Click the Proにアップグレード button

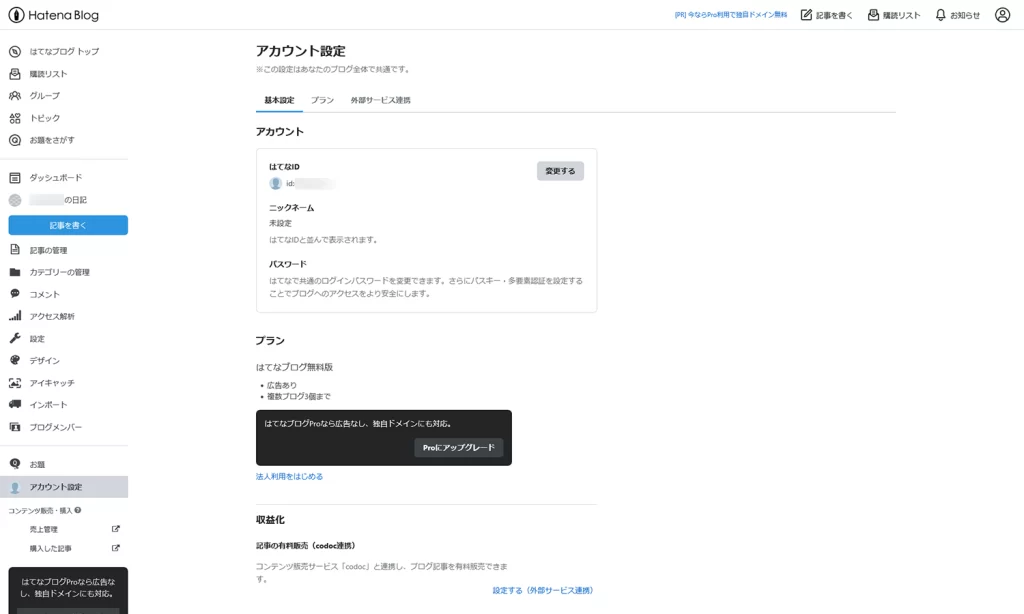tap(458, 448)
